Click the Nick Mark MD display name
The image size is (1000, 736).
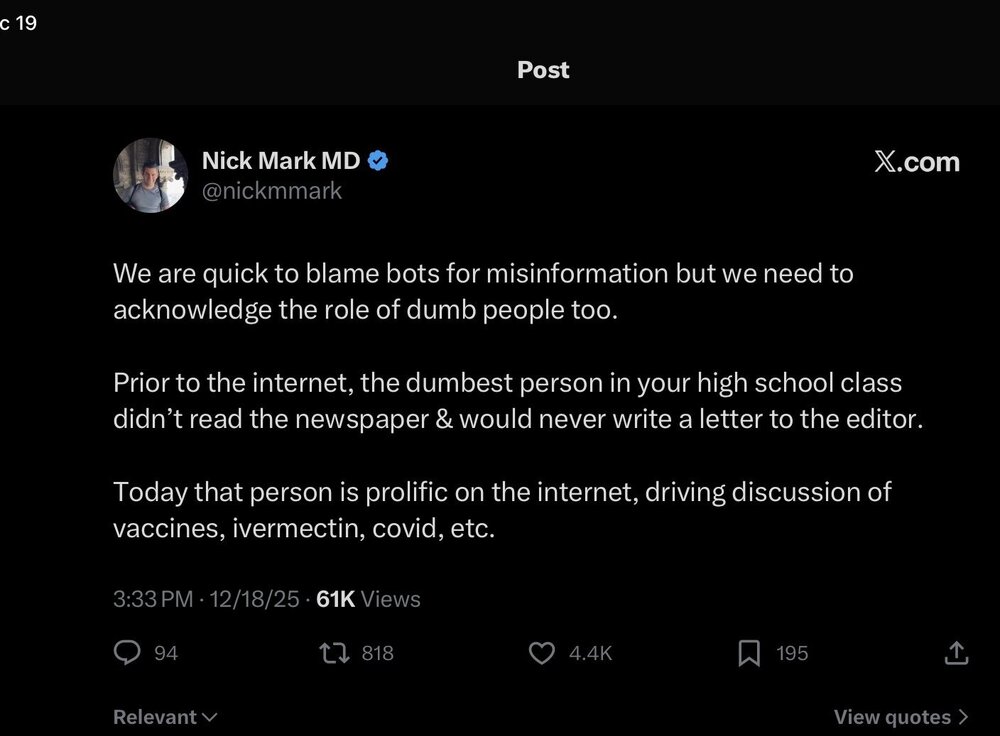coord(281,161)
